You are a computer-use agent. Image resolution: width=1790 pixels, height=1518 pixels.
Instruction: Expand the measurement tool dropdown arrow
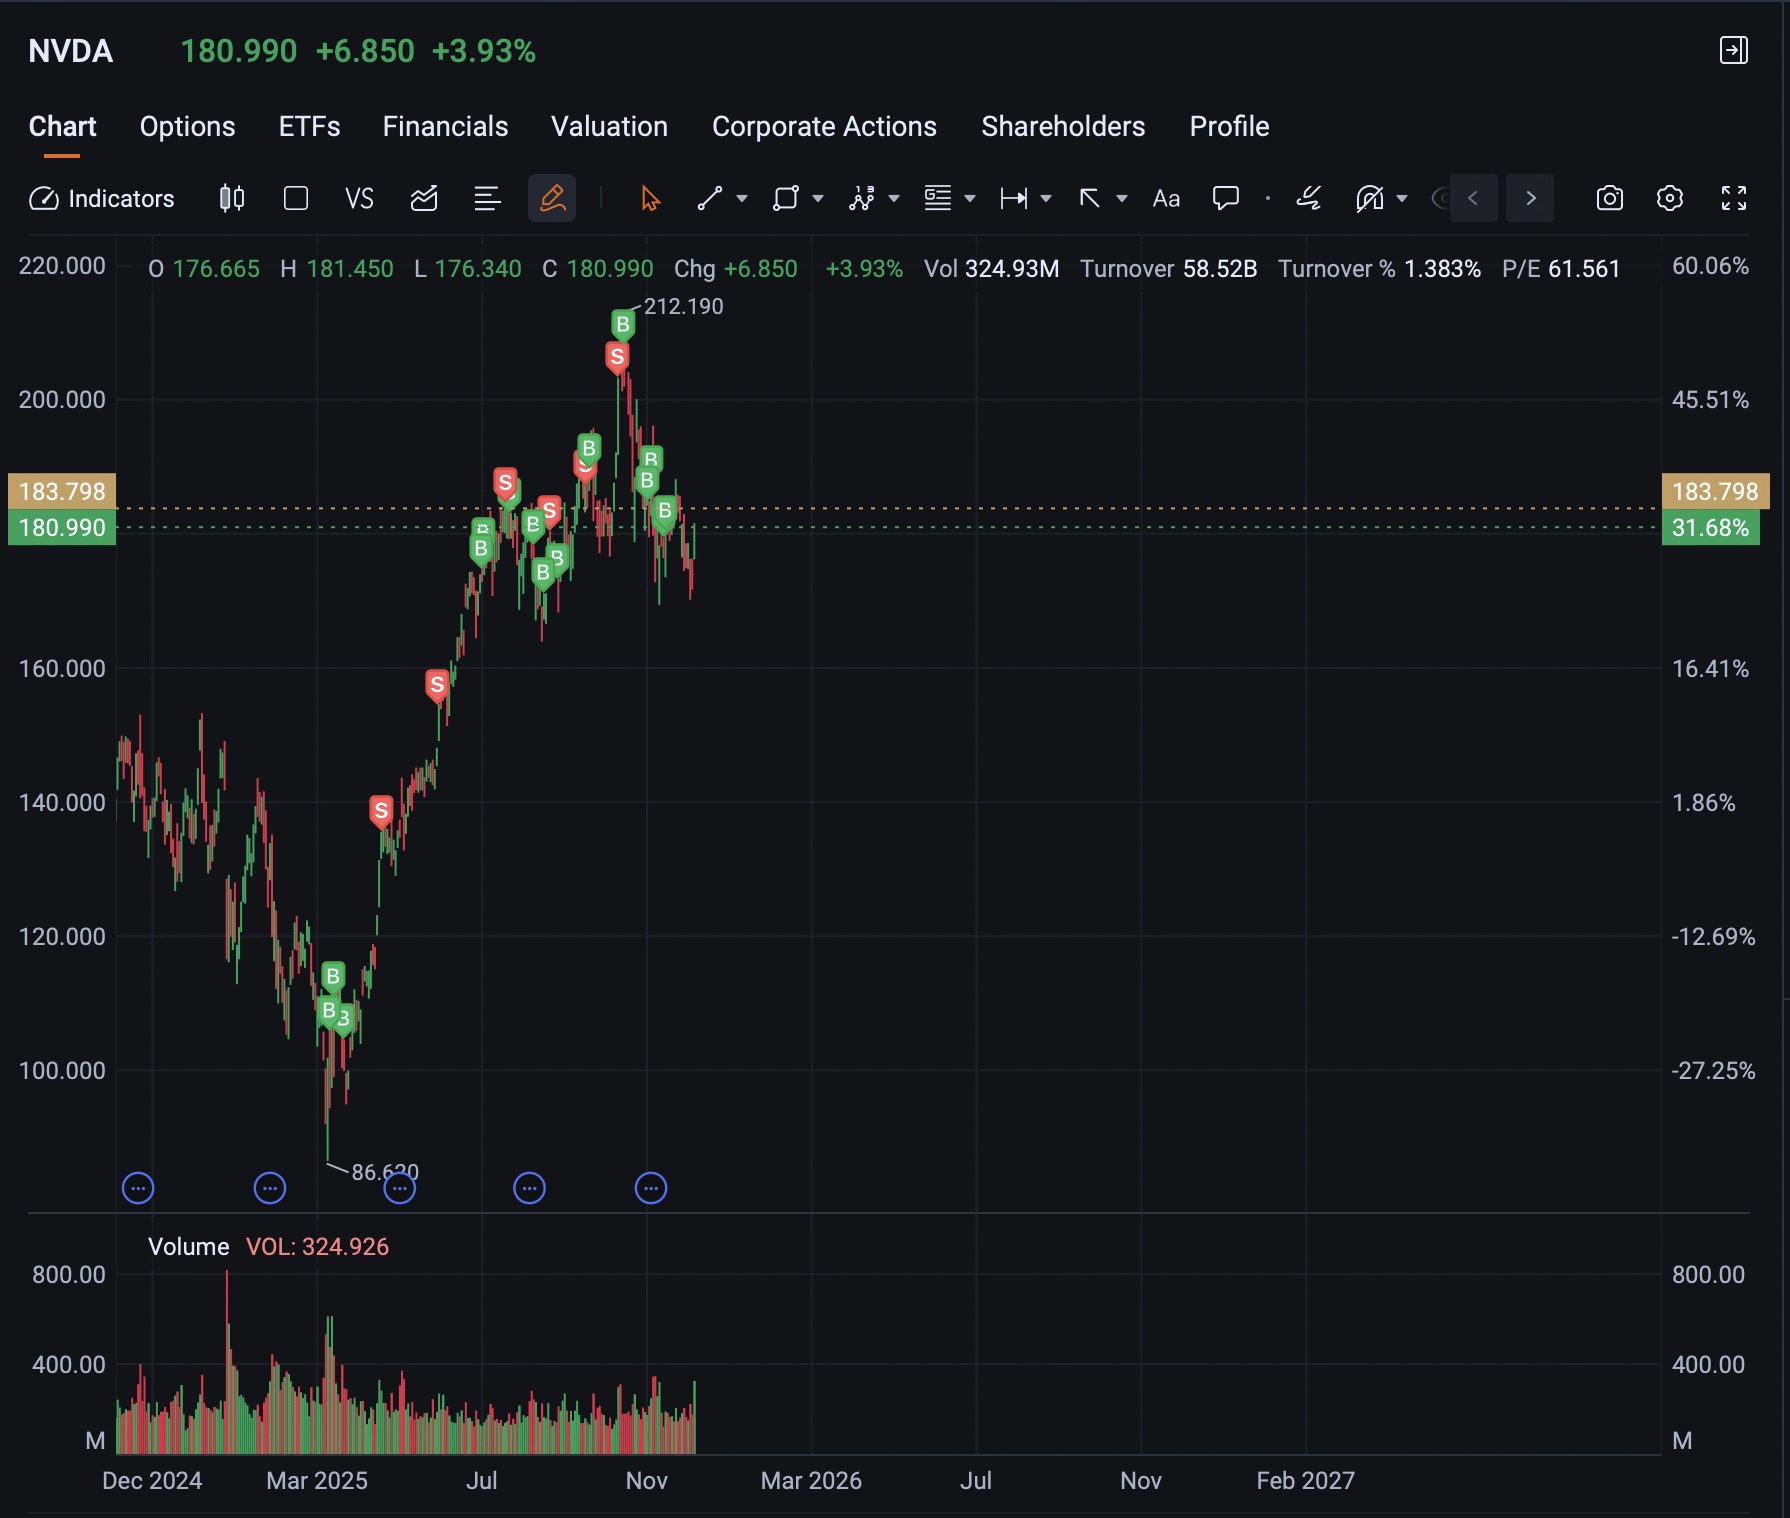(1046, 199)
